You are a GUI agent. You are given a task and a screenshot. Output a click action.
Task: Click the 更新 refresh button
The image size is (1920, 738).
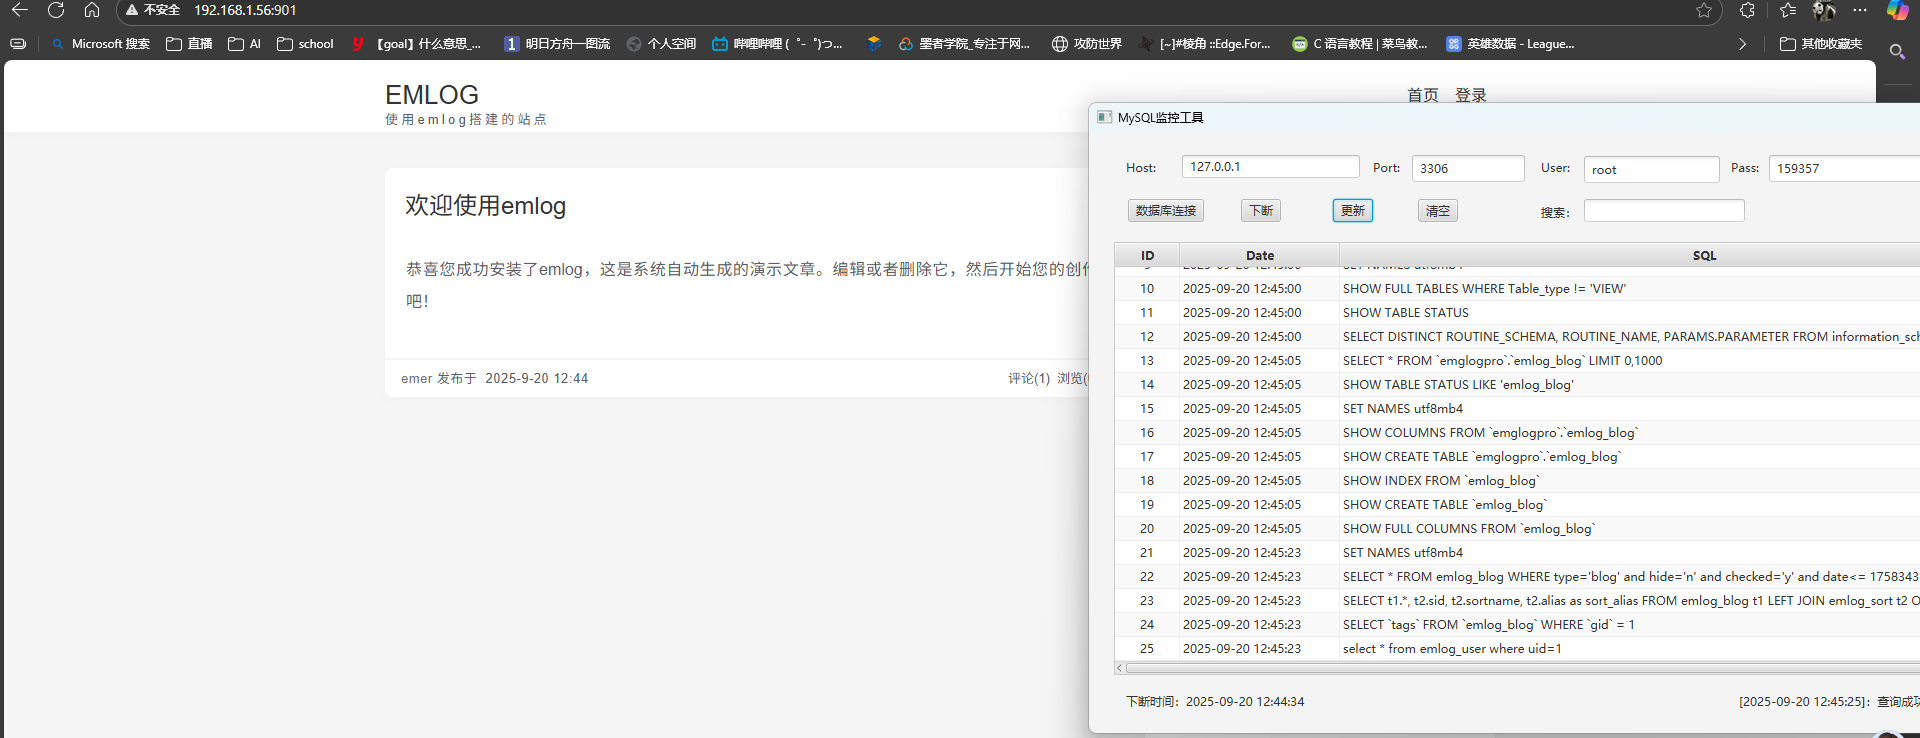pyautogui.click(x=1352, y=211)
